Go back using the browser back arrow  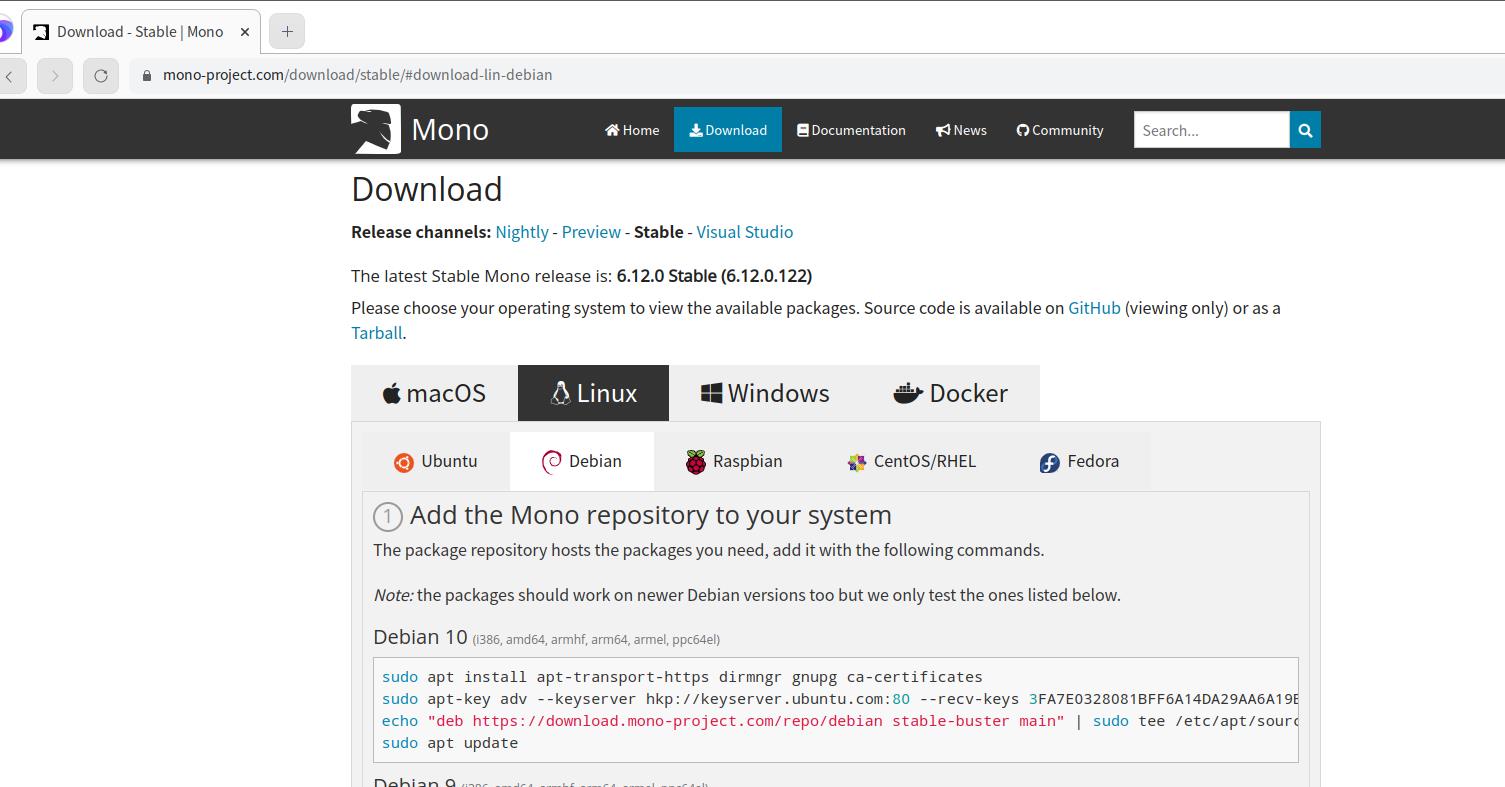(10, 76)
